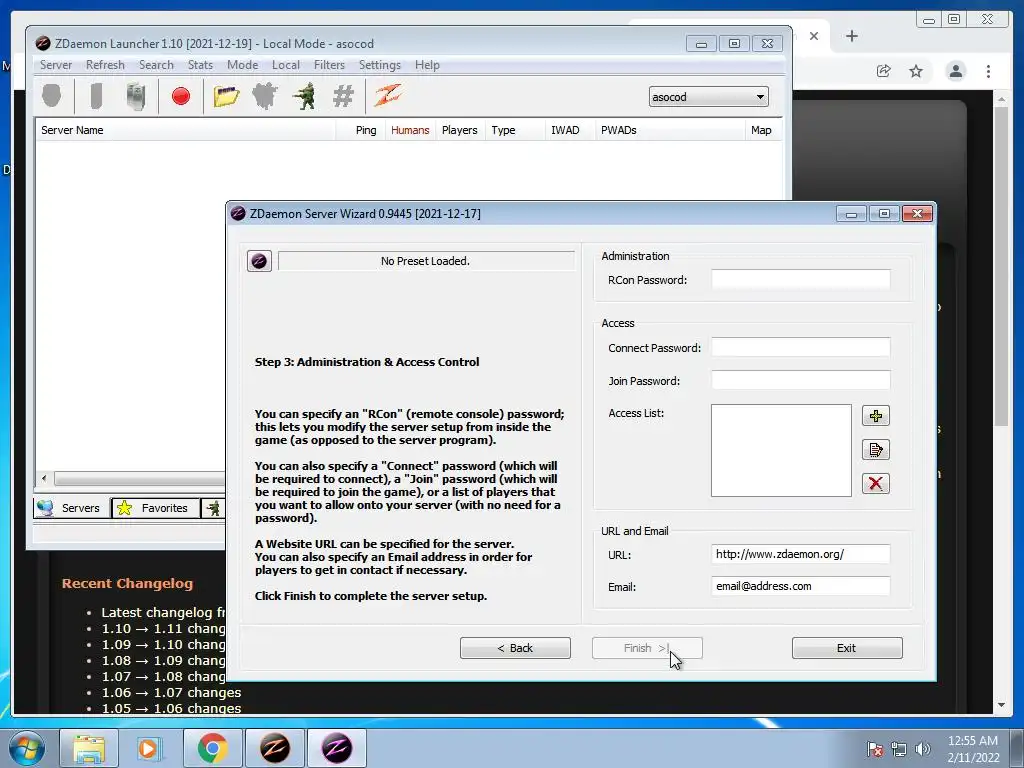Open the asocod profile dropdown
1024x768 pixels.
click(709, 97)
